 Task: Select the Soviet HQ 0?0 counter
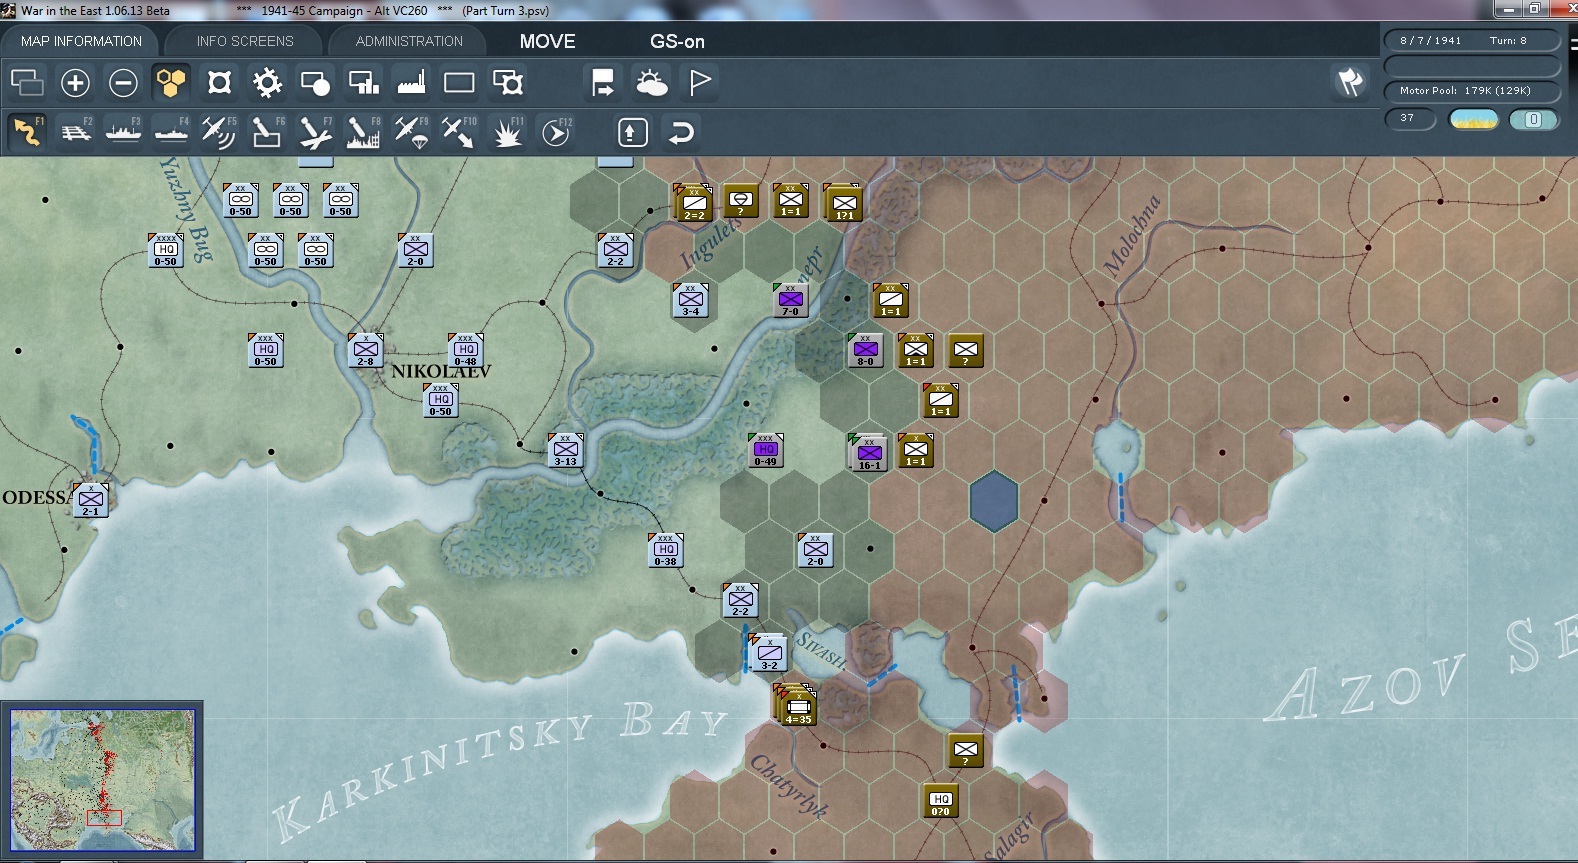(941, 800)
